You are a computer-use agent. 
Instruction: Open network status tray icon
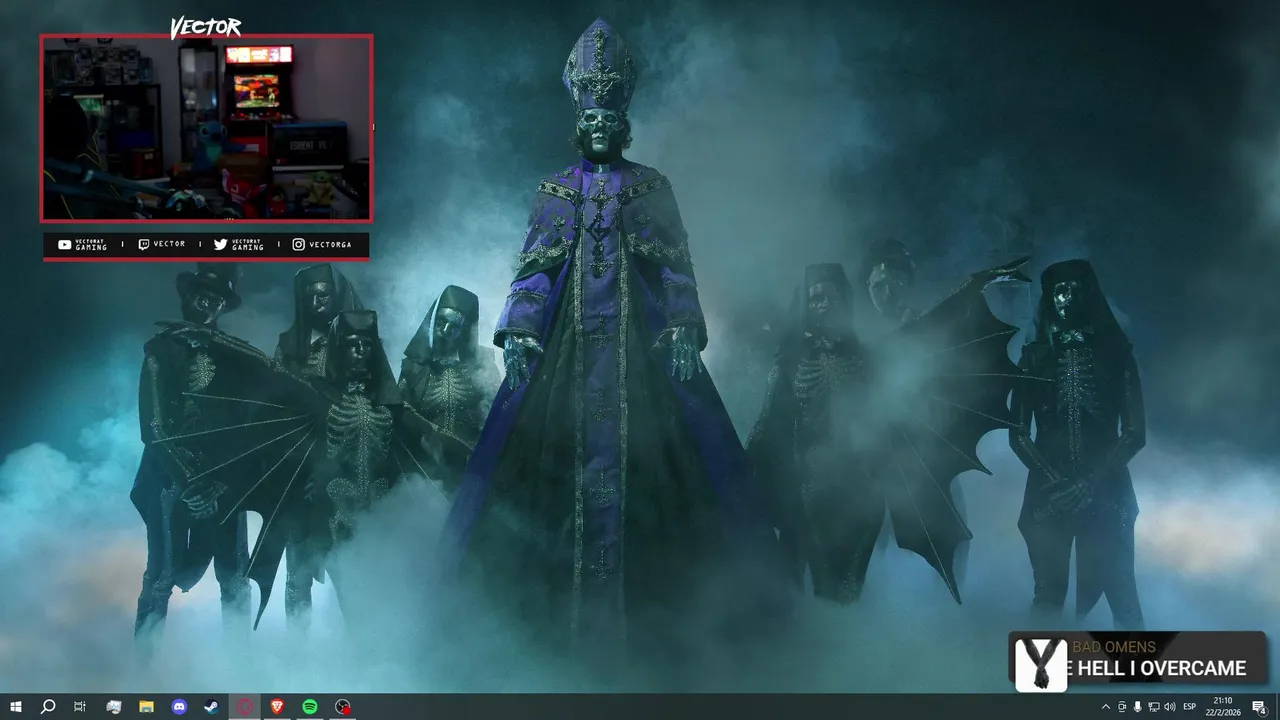pos(1153,707)
